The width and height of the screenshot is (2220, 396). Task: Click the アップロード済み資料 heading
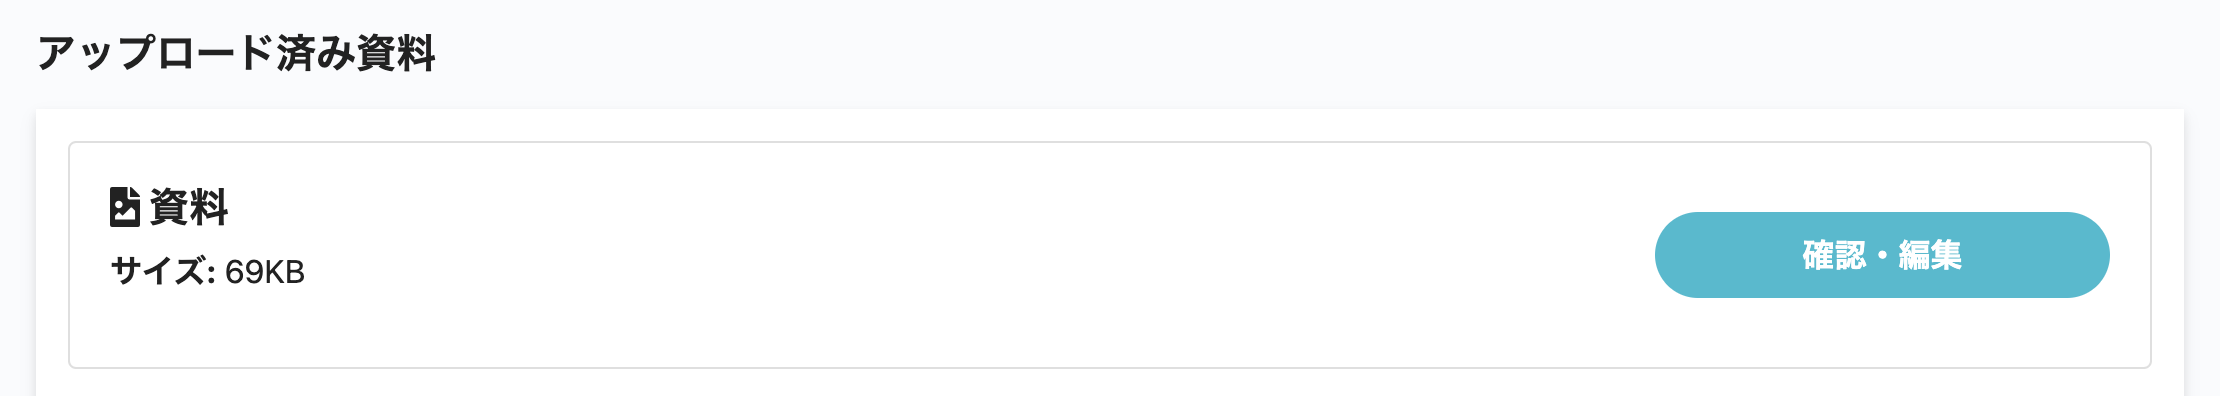coord(236,53)
